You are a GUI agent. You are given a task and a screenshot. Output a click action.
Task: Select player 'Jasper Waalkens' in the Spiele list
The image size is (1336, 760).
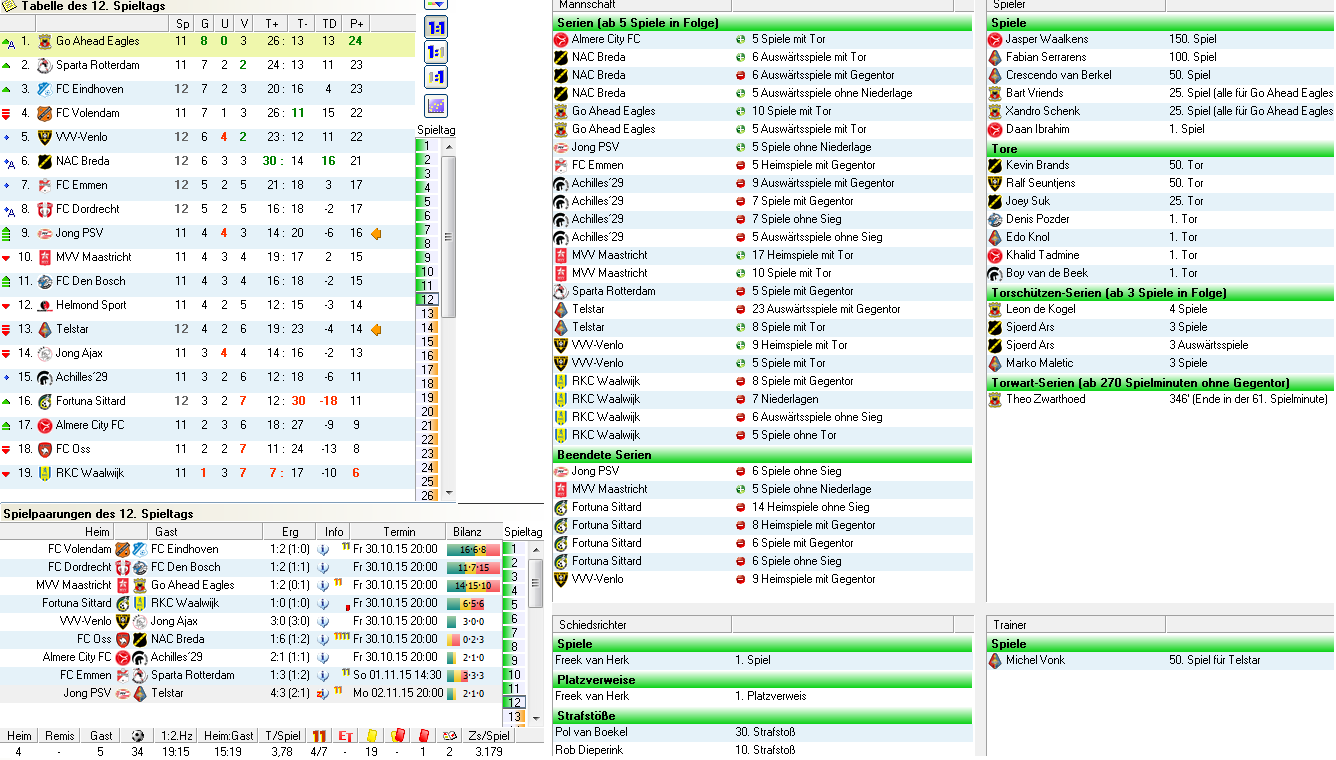click(1047, 40)
